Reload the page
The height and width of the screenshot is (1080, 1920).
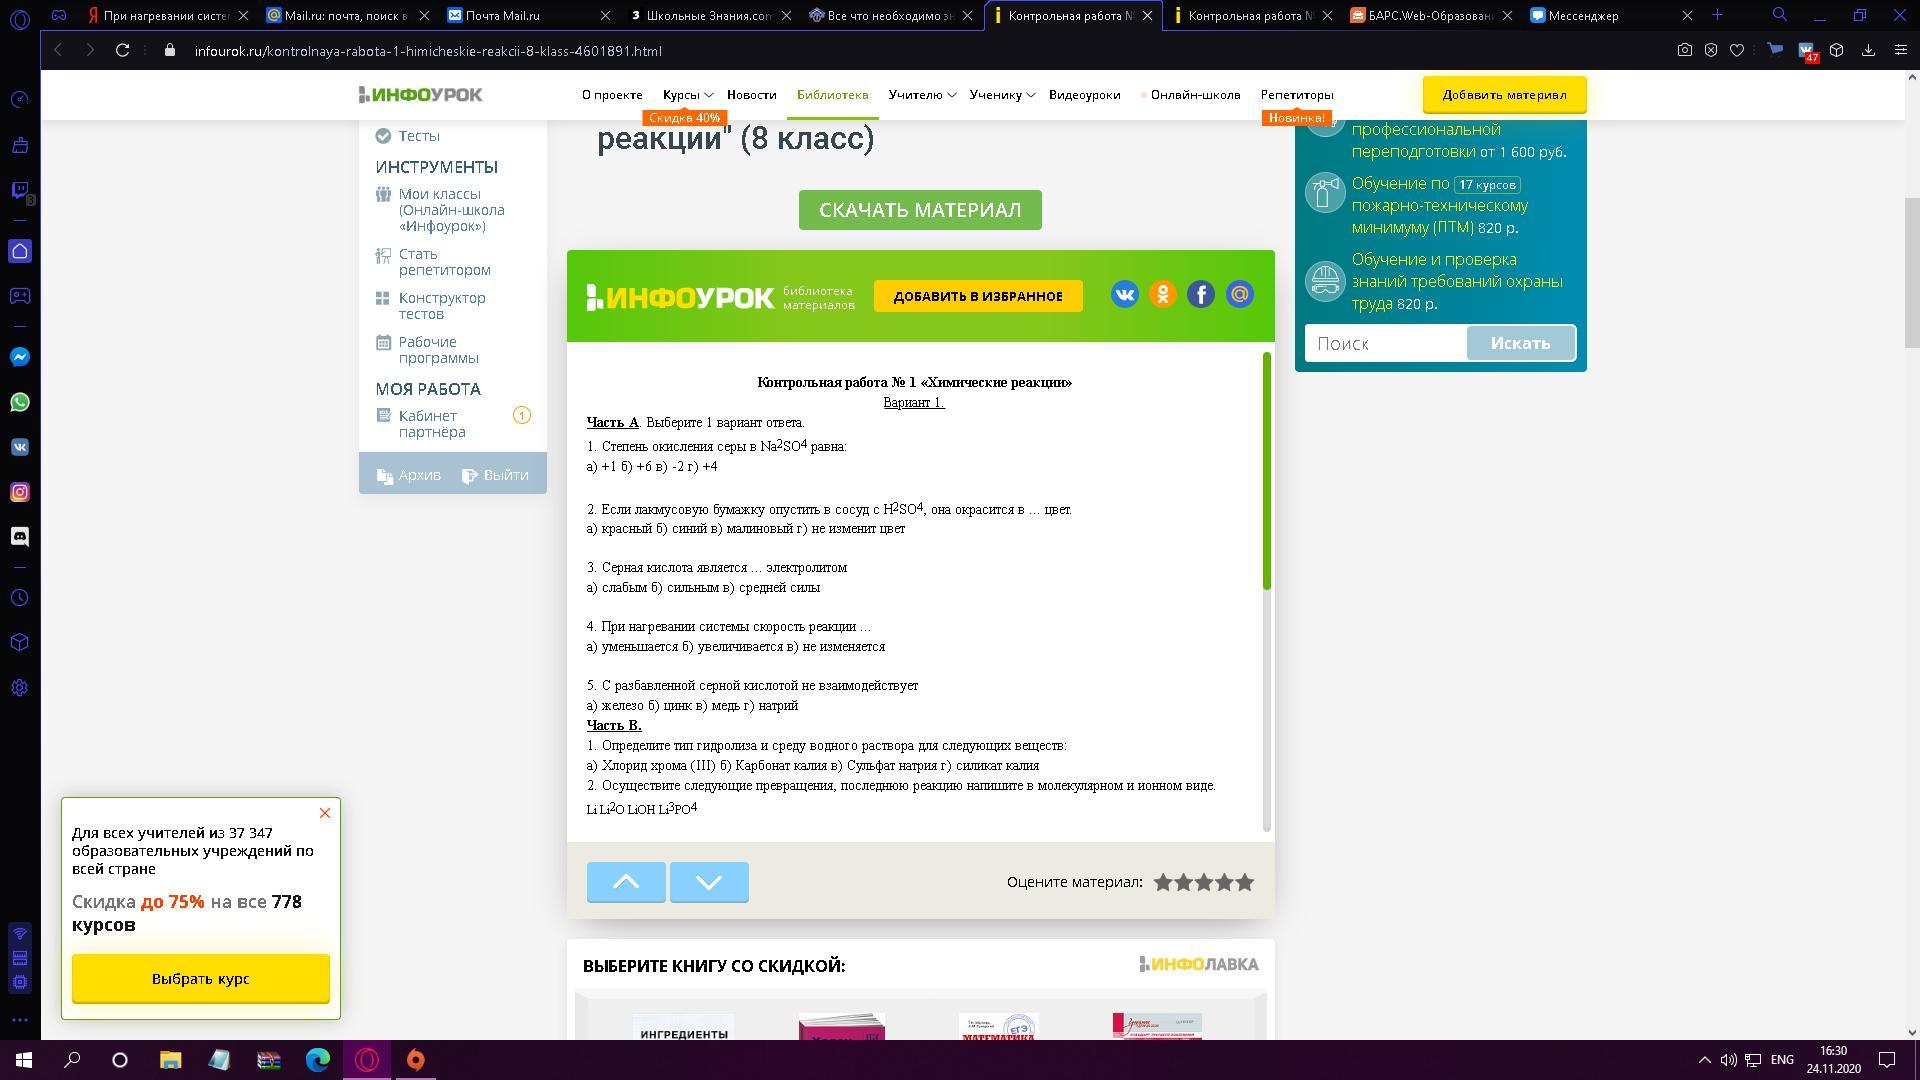tap(122, 50)
